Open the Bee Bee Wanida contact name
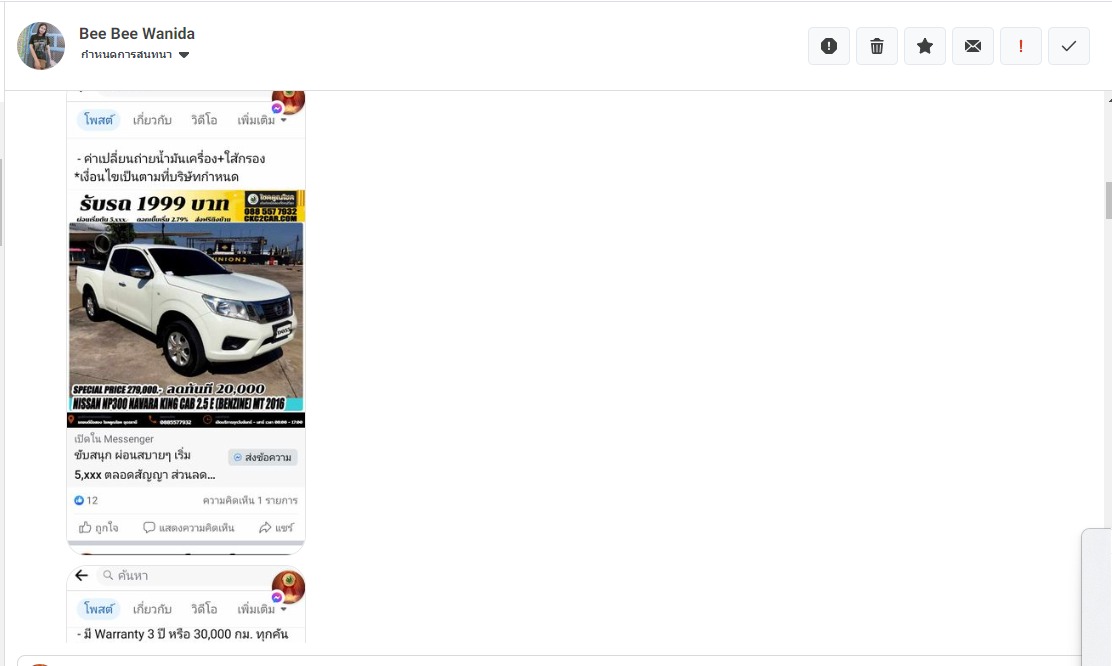Screen dimensions: 1112x666 137,33
